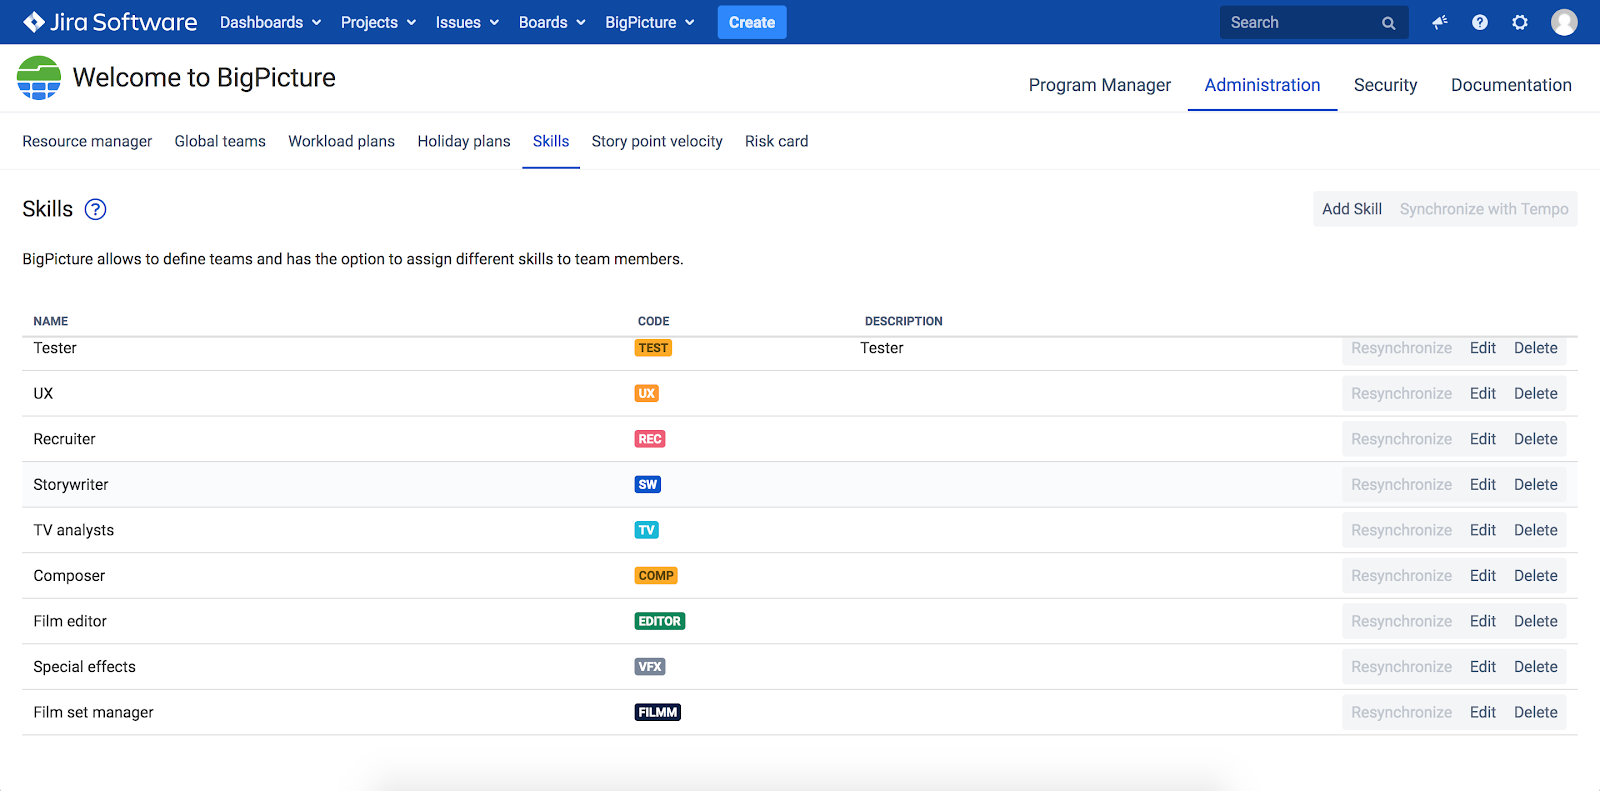This screenshot has height=791, width=1600.
Task: Edit the Tester skill
Action: tap(1483, 348)
